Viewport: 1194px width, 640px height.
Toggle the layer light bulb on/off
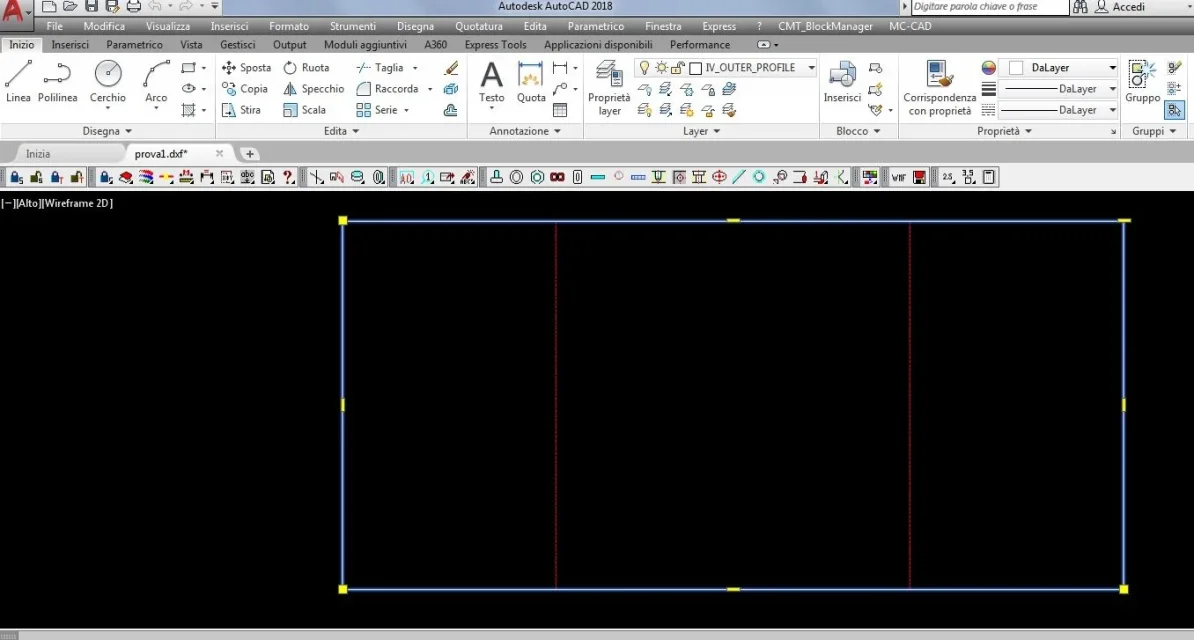pos(644,68)
